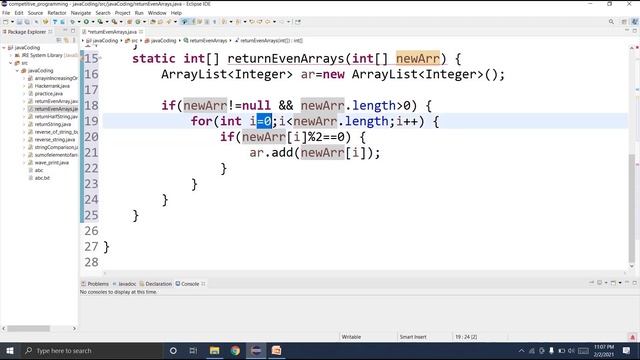The width and height of the screenshot is (640, 360).
Task: Open the Window menu
Action: 157,13
